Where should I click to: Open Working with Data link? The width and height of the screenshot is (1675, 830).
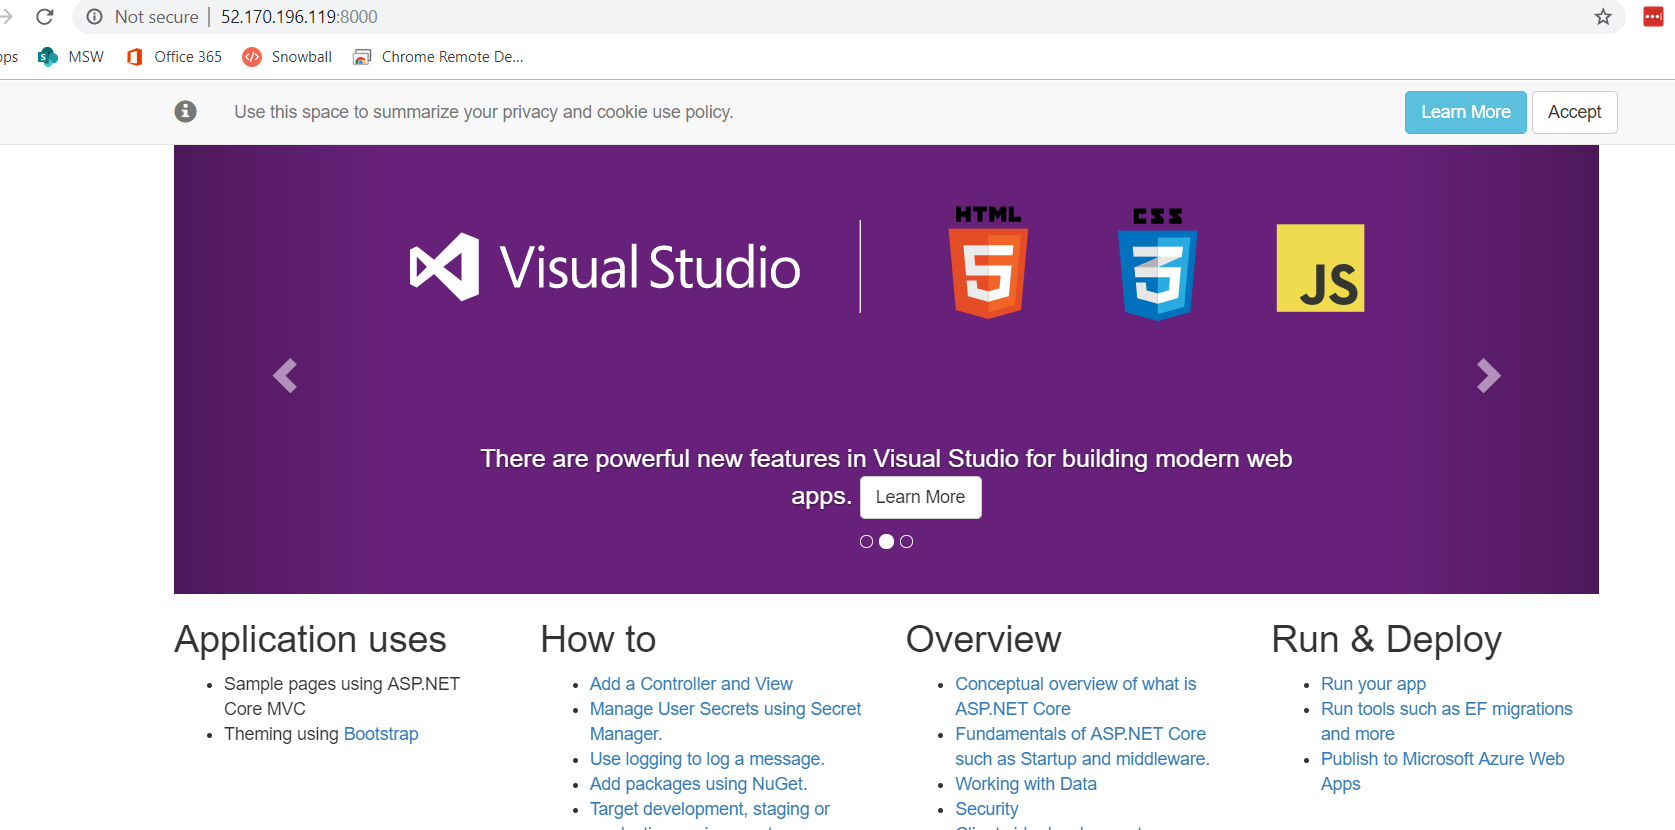pyautogui.click(x=1026, y=784)
